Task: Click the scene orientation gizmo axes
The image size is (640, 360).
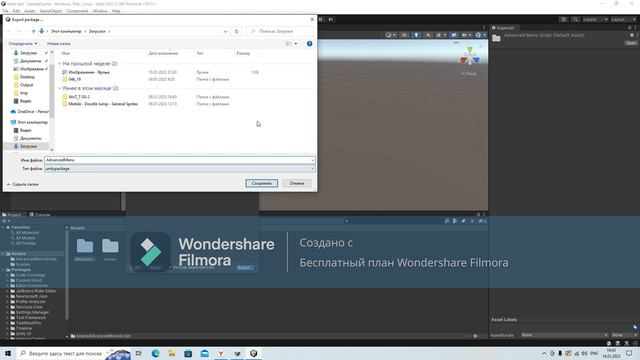Action: coord(470,56)
